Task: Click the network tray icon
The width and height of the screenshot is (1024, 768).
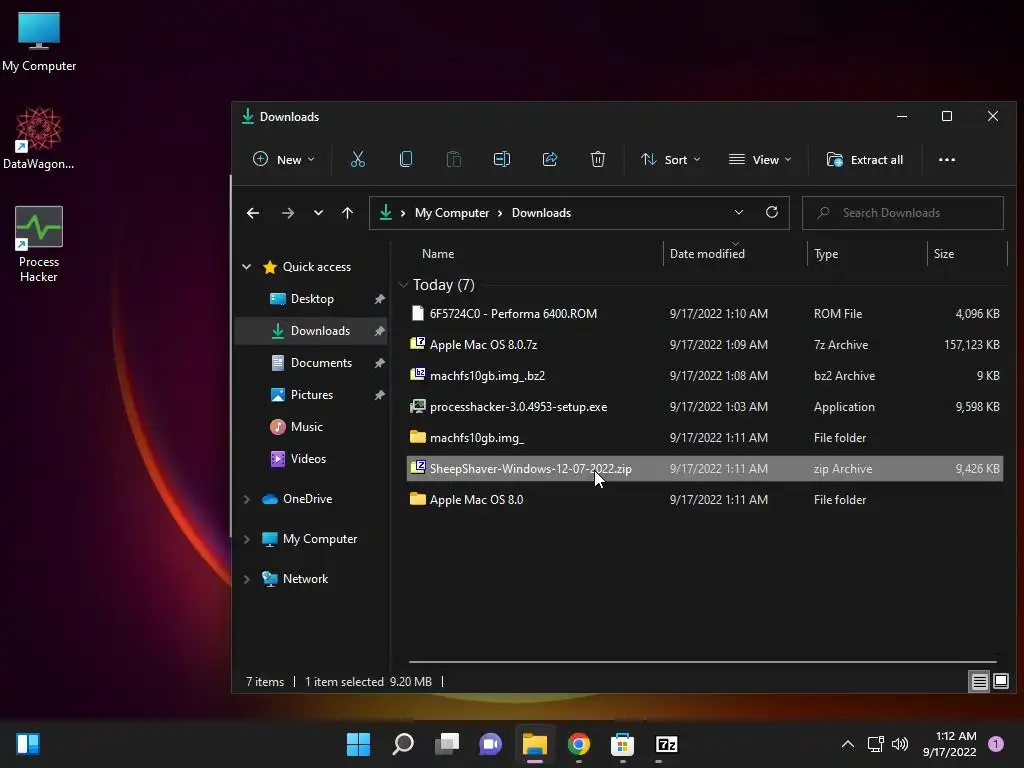Action: tap(875, 744)
